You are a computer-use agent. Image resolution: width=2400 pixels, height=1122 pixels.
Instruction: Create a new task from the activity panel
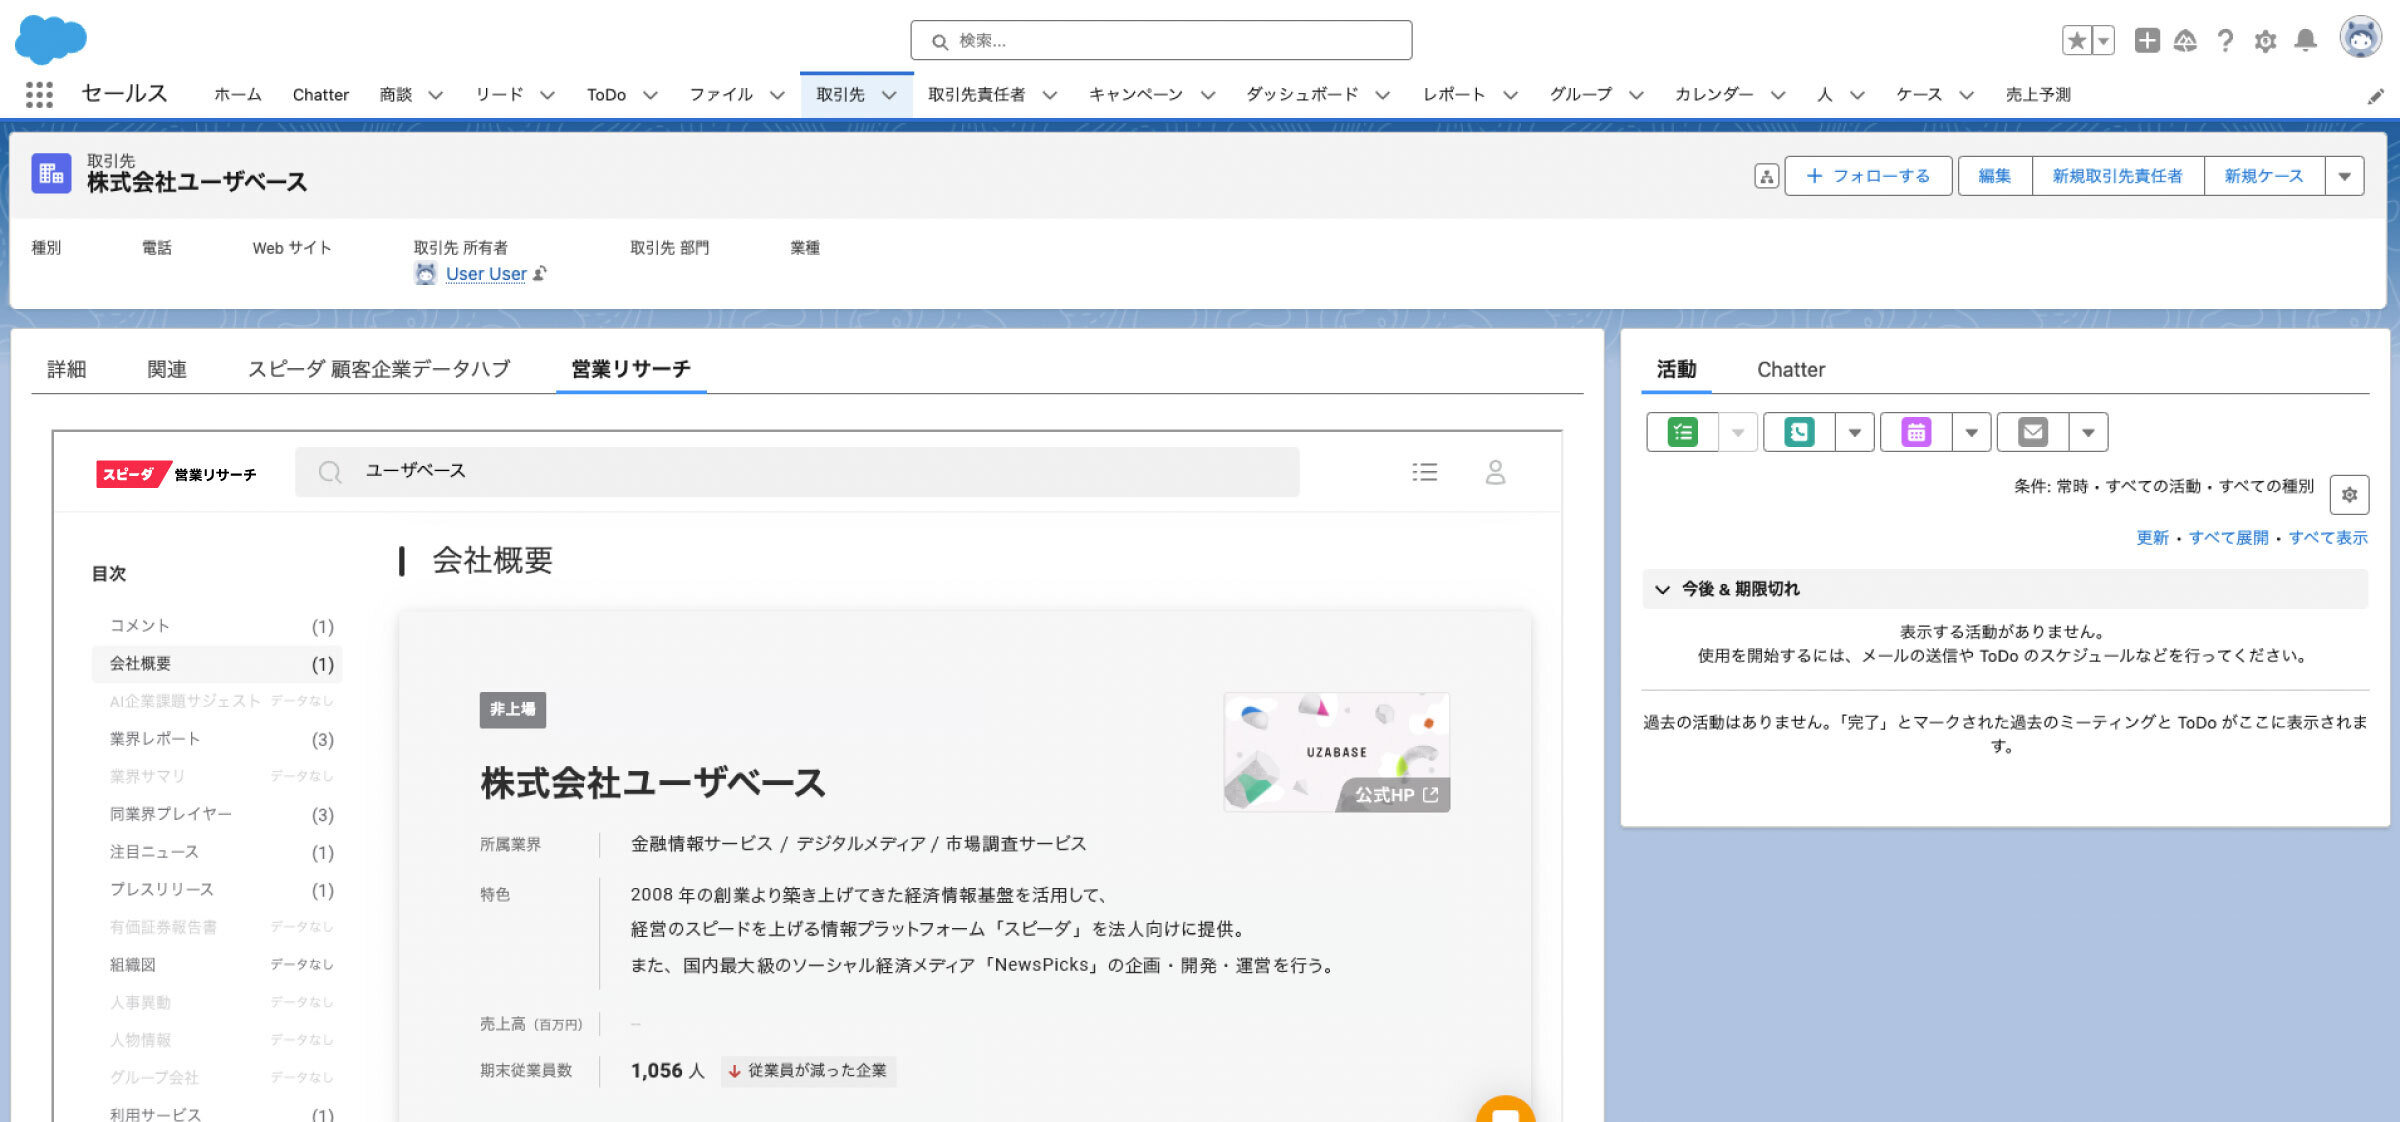pyautogui.click(x=1683, y=432)
